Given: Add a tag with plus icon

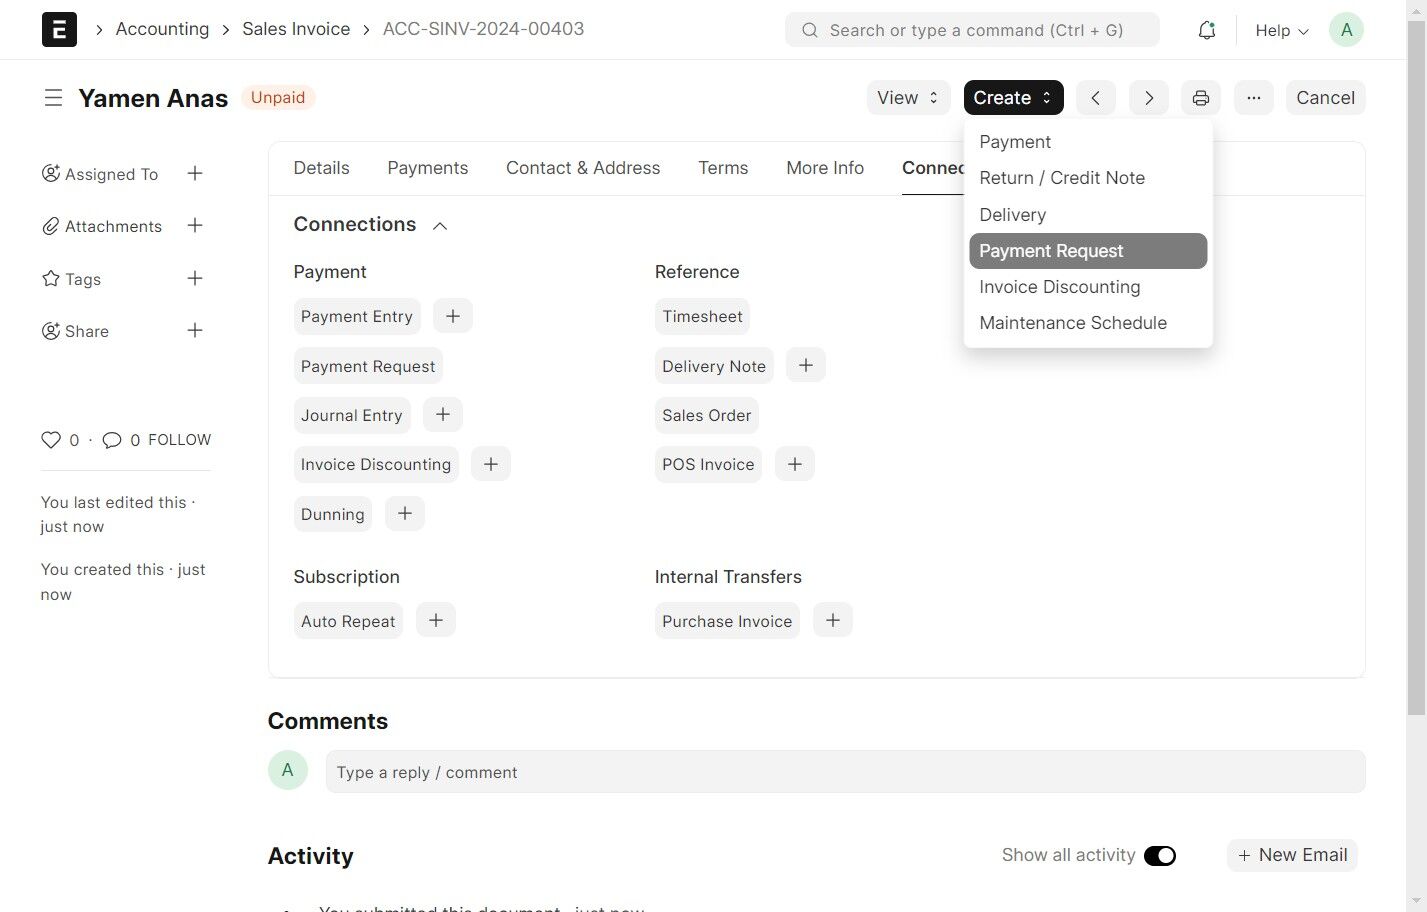Looking at the screenshot, I should coord(195,279).
